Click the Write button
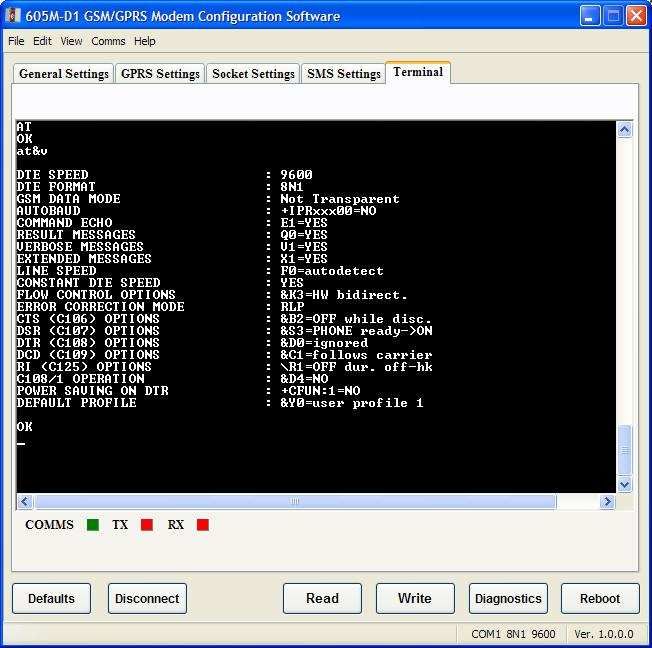The height and width of the screenshot is (648, 652). [x=415, y=599]
